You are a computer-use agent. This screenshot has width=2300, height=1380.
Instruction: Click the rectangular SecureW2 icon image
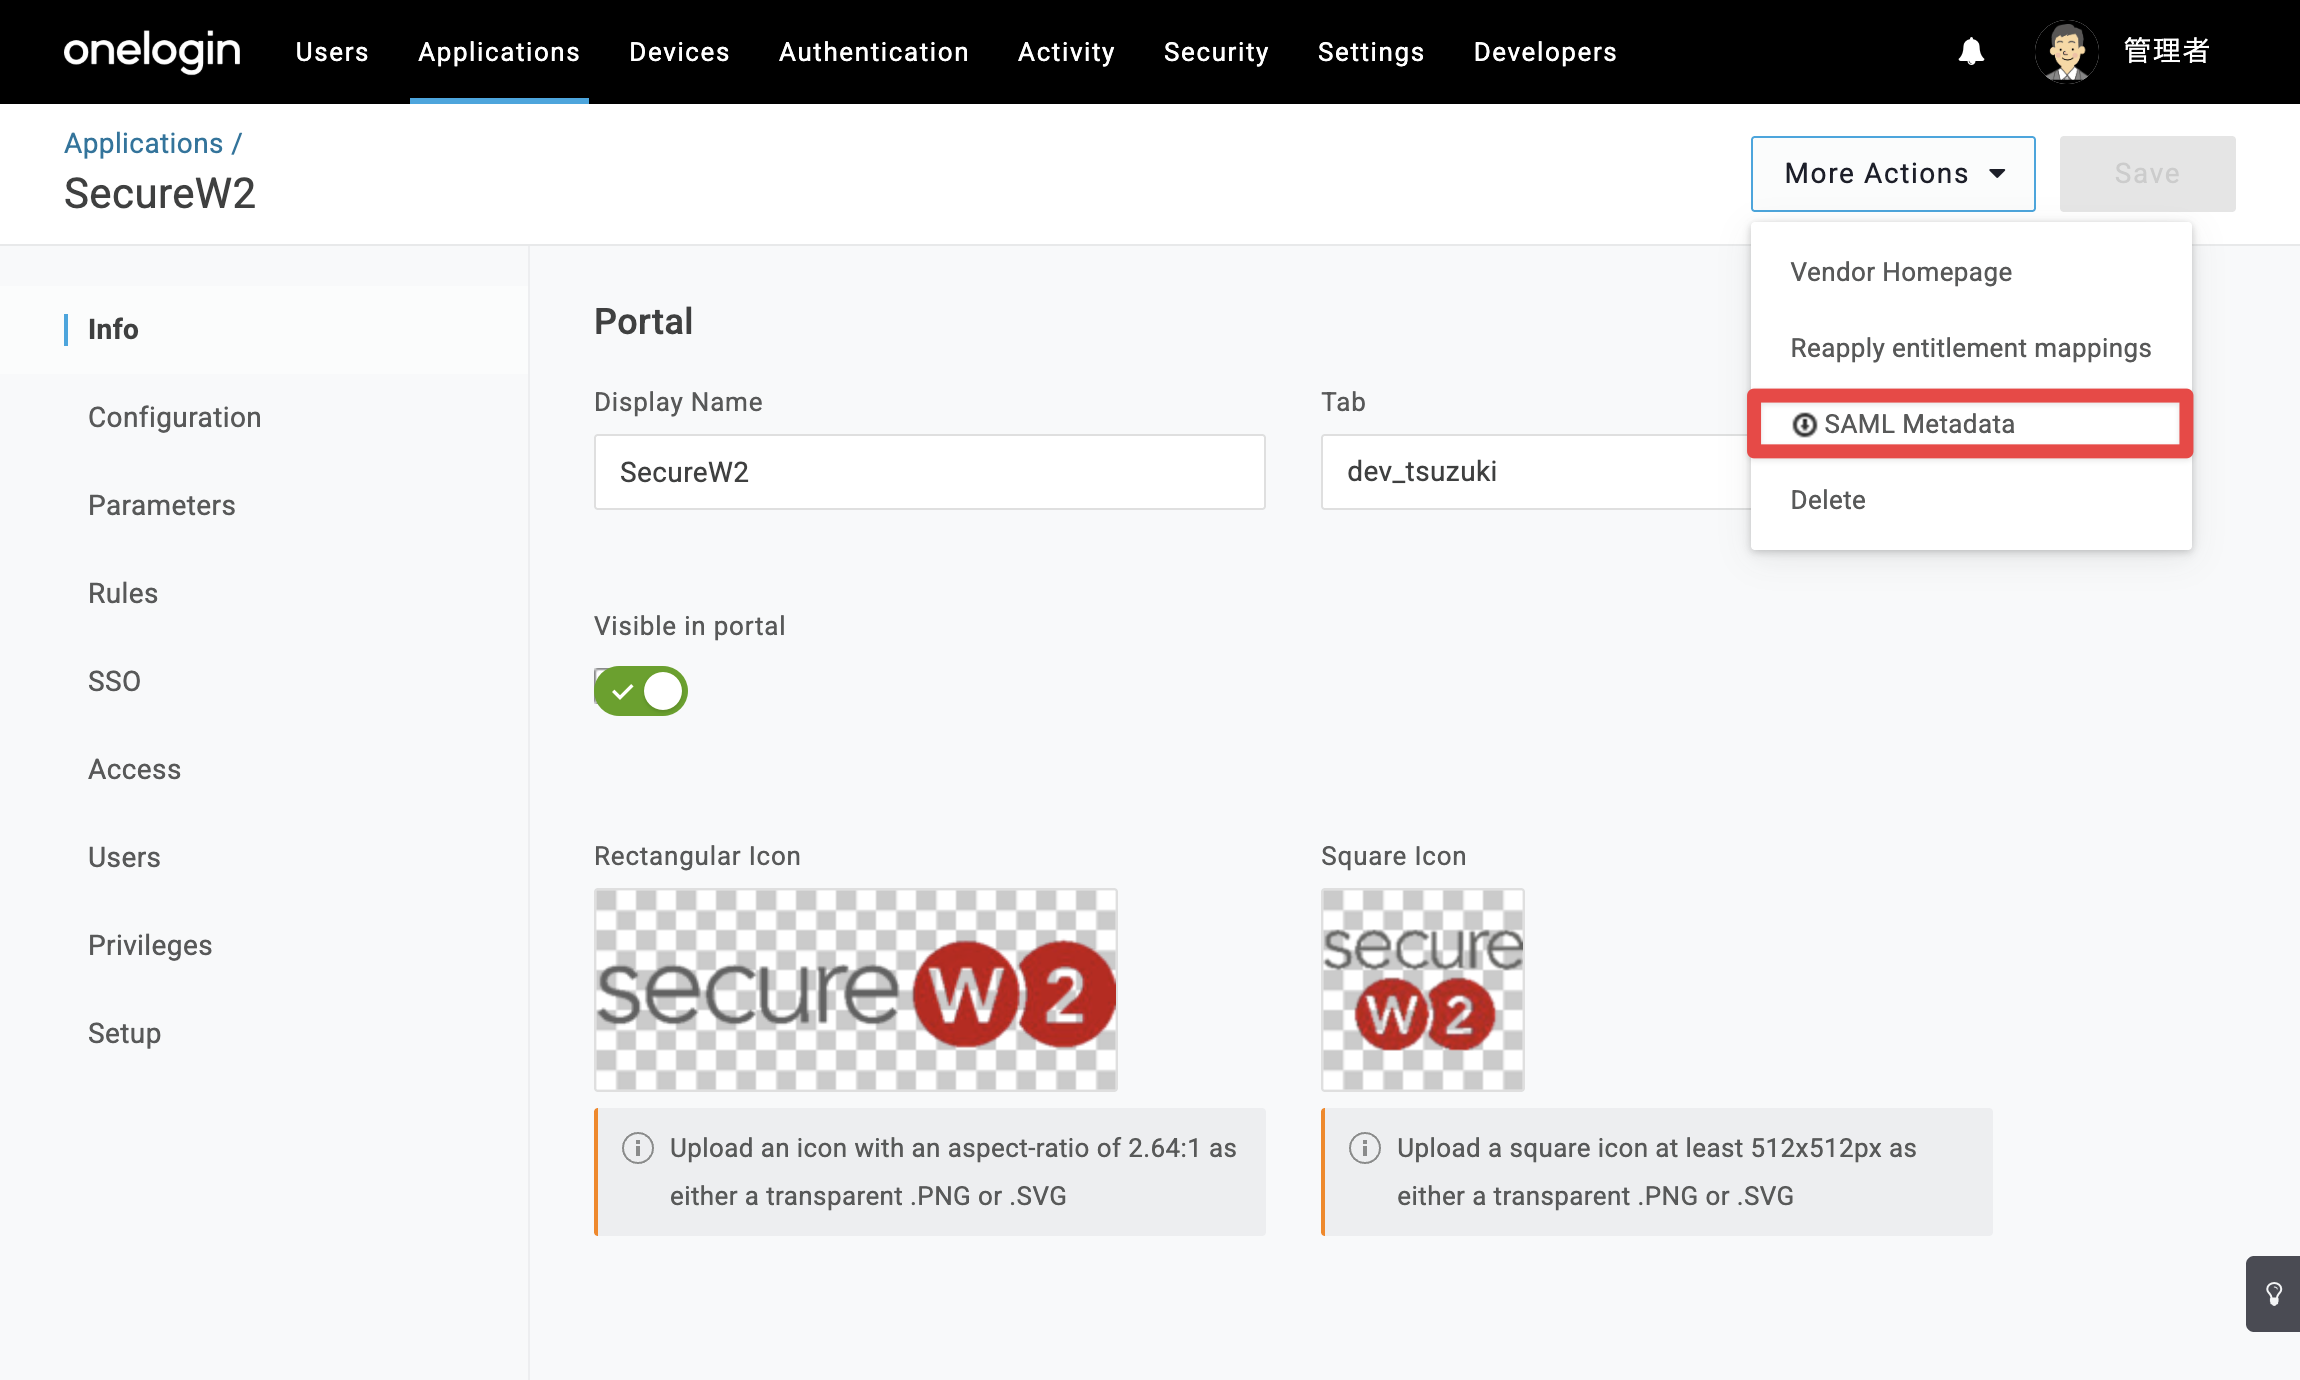[856, 990]
